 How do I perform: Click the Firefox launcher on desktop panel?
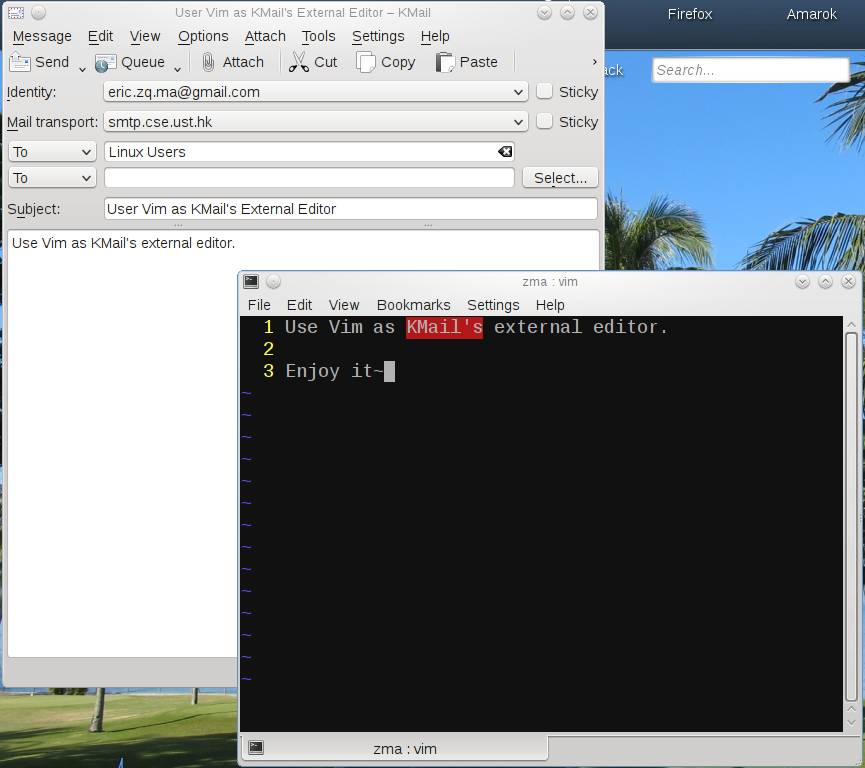[x=690, y=14]
